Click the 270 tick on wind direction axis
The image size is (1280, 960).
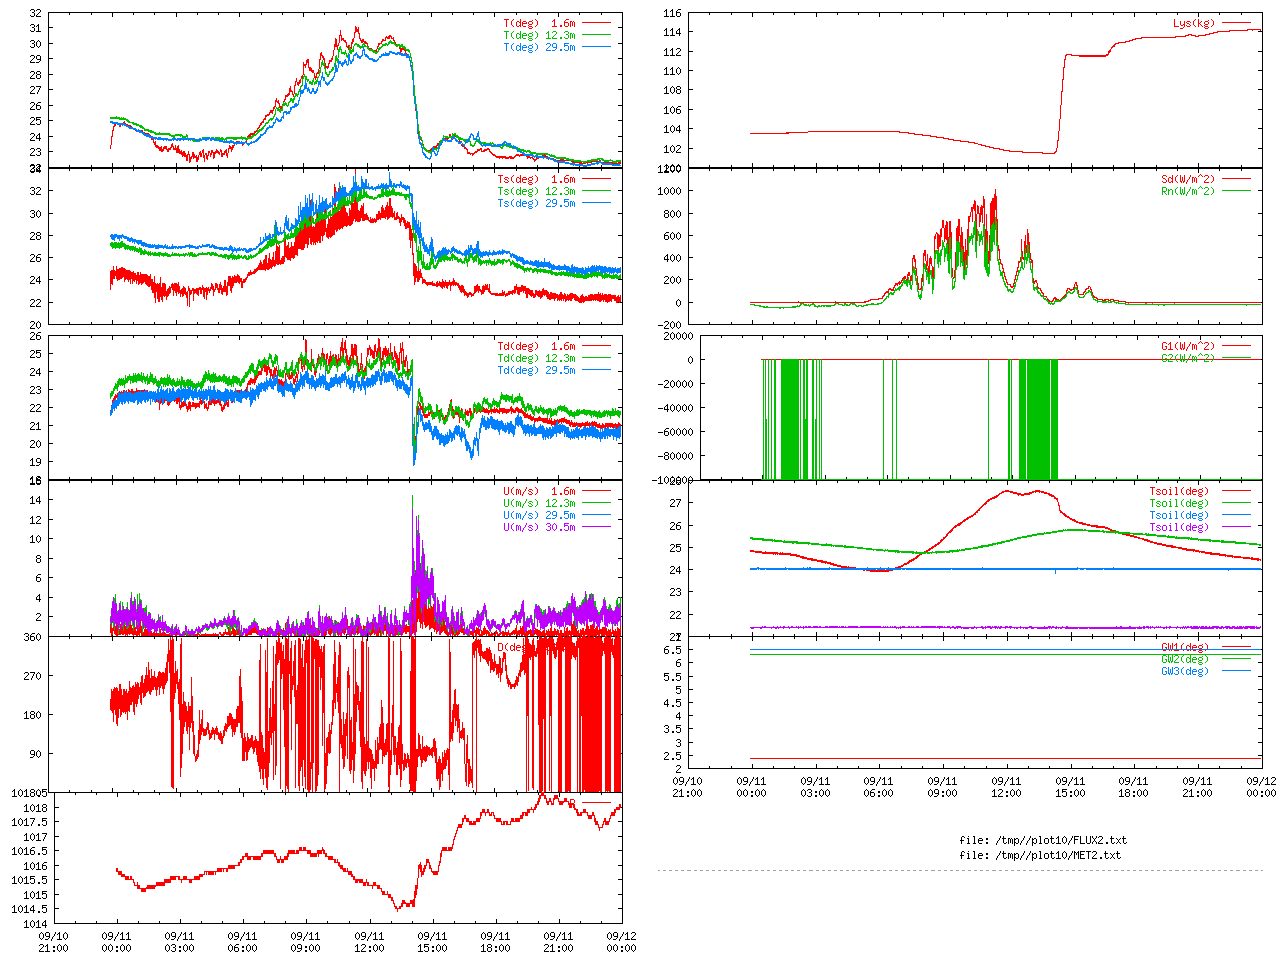(x=32, y=676)
